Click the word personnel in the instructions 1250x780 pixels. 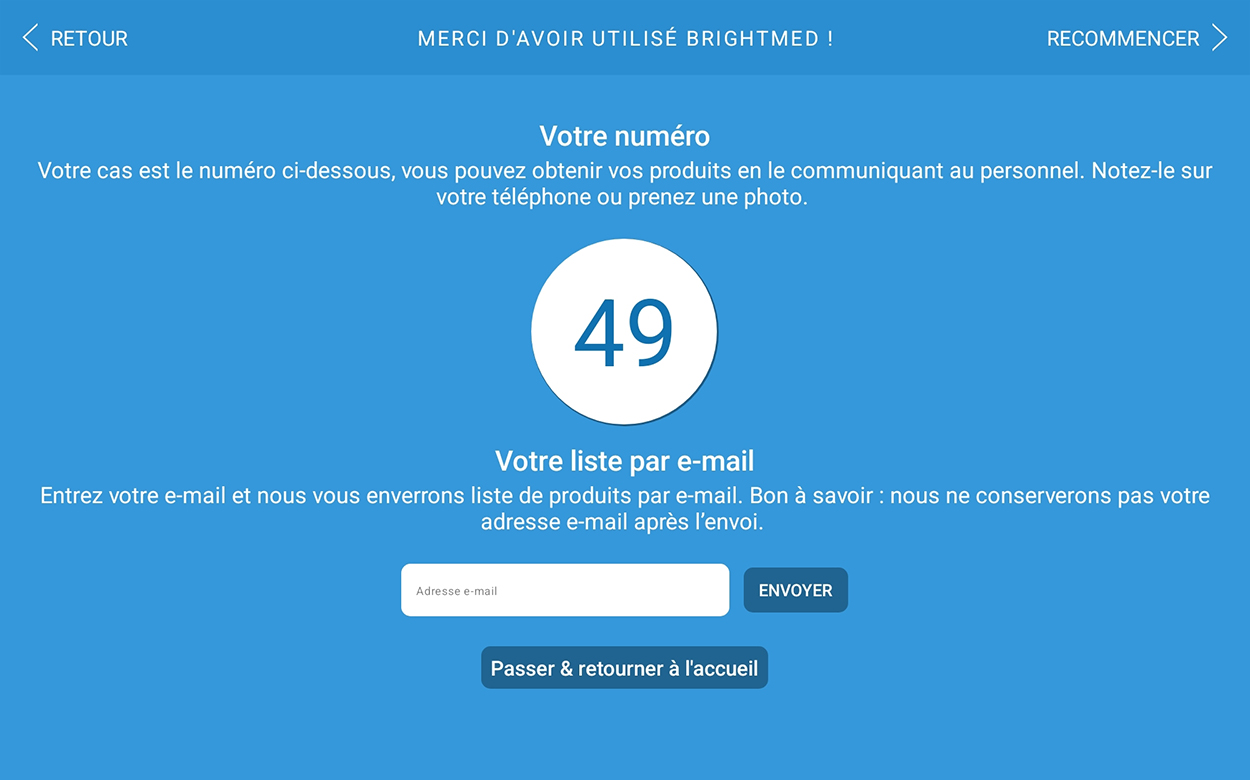click(x=1032, y=171)
